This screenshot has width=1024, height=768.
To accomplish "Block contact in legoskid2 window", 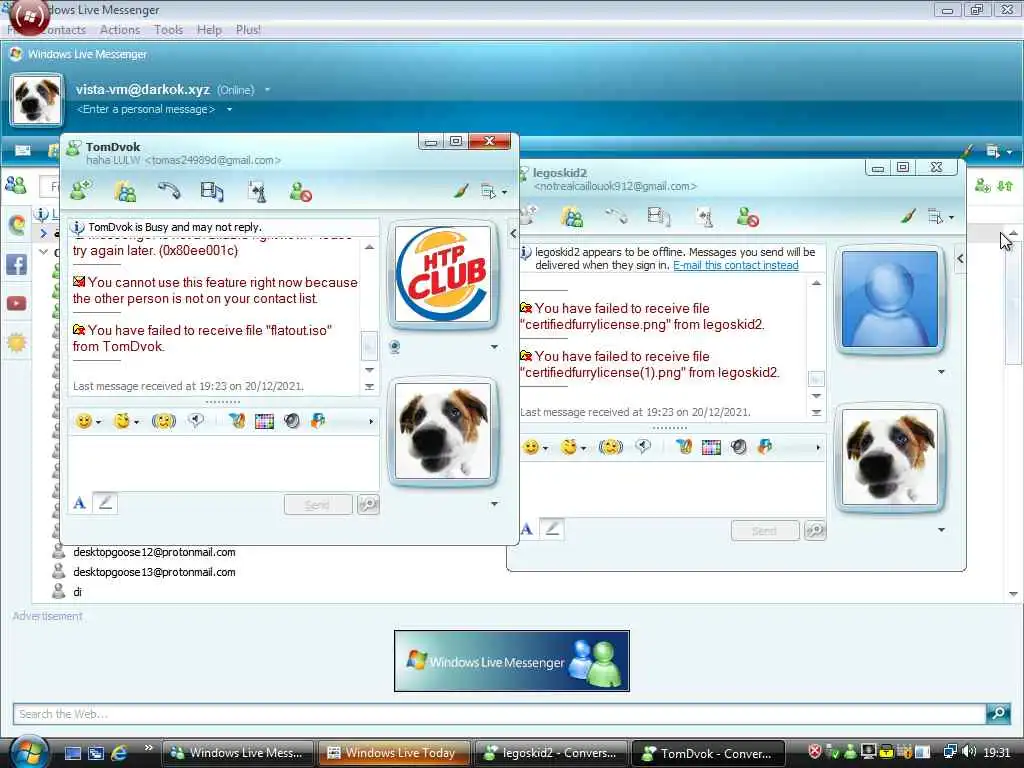I will pos(747,217).
